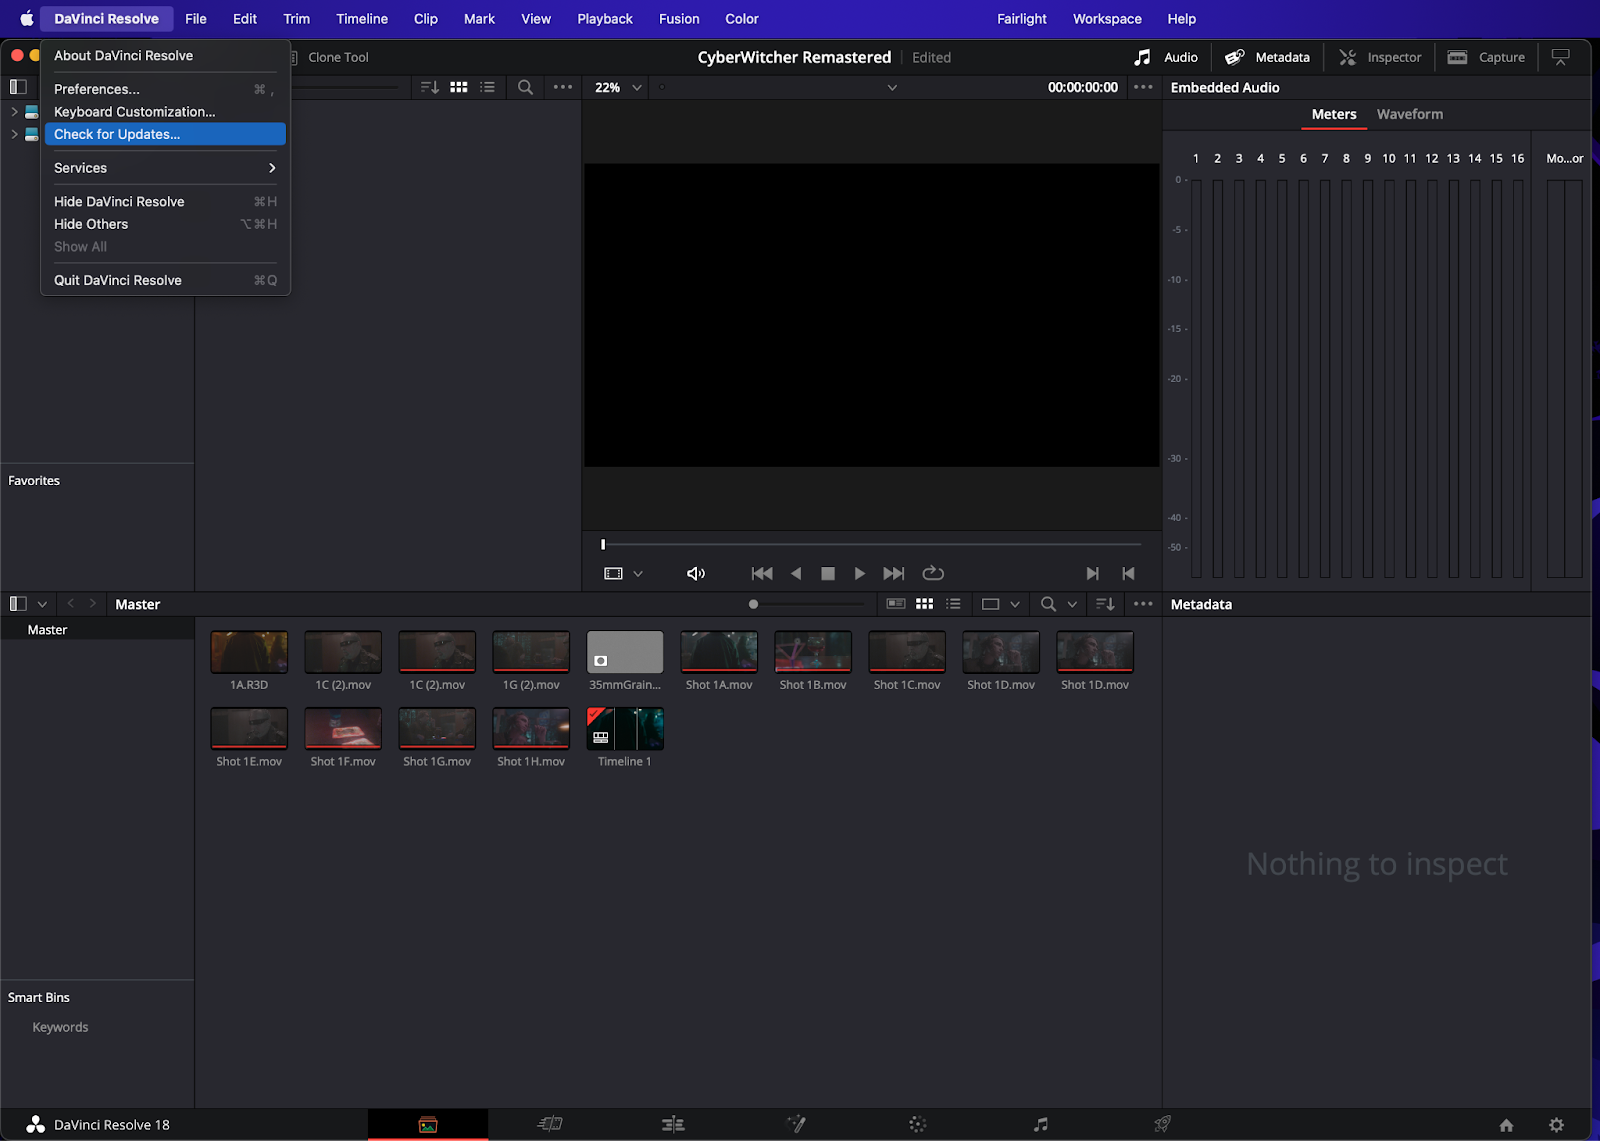Open Project Settings gear icon
The image size is (1600, 1141).
[1556, 1125]
